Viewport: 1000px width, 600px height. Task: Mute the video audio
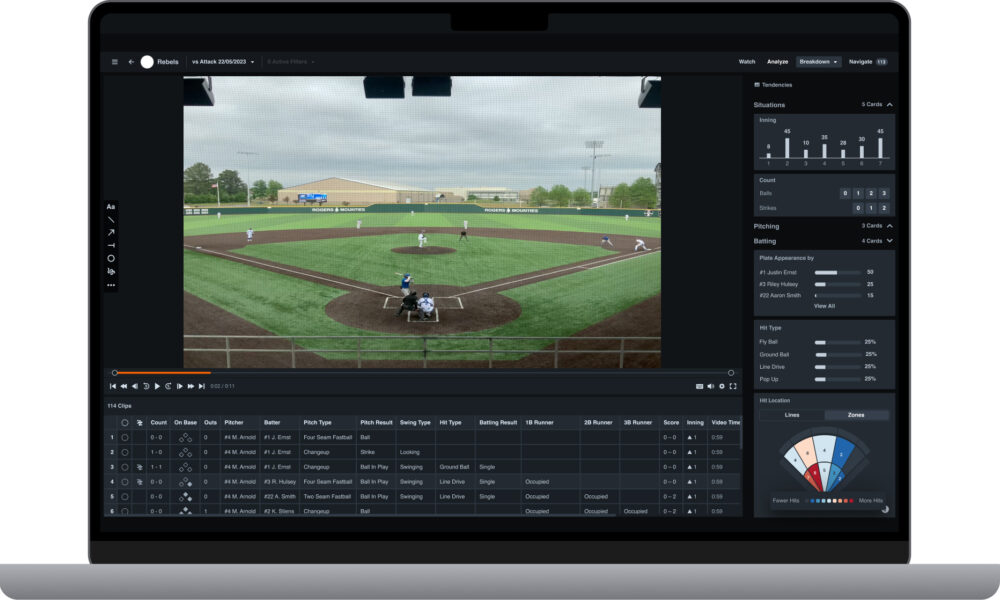710,385
